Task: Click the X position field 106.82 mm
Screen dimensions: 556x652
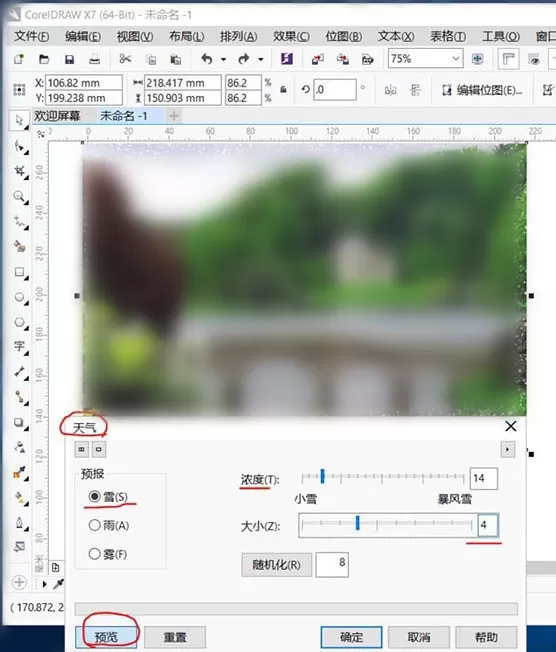Action: (84, 83)
